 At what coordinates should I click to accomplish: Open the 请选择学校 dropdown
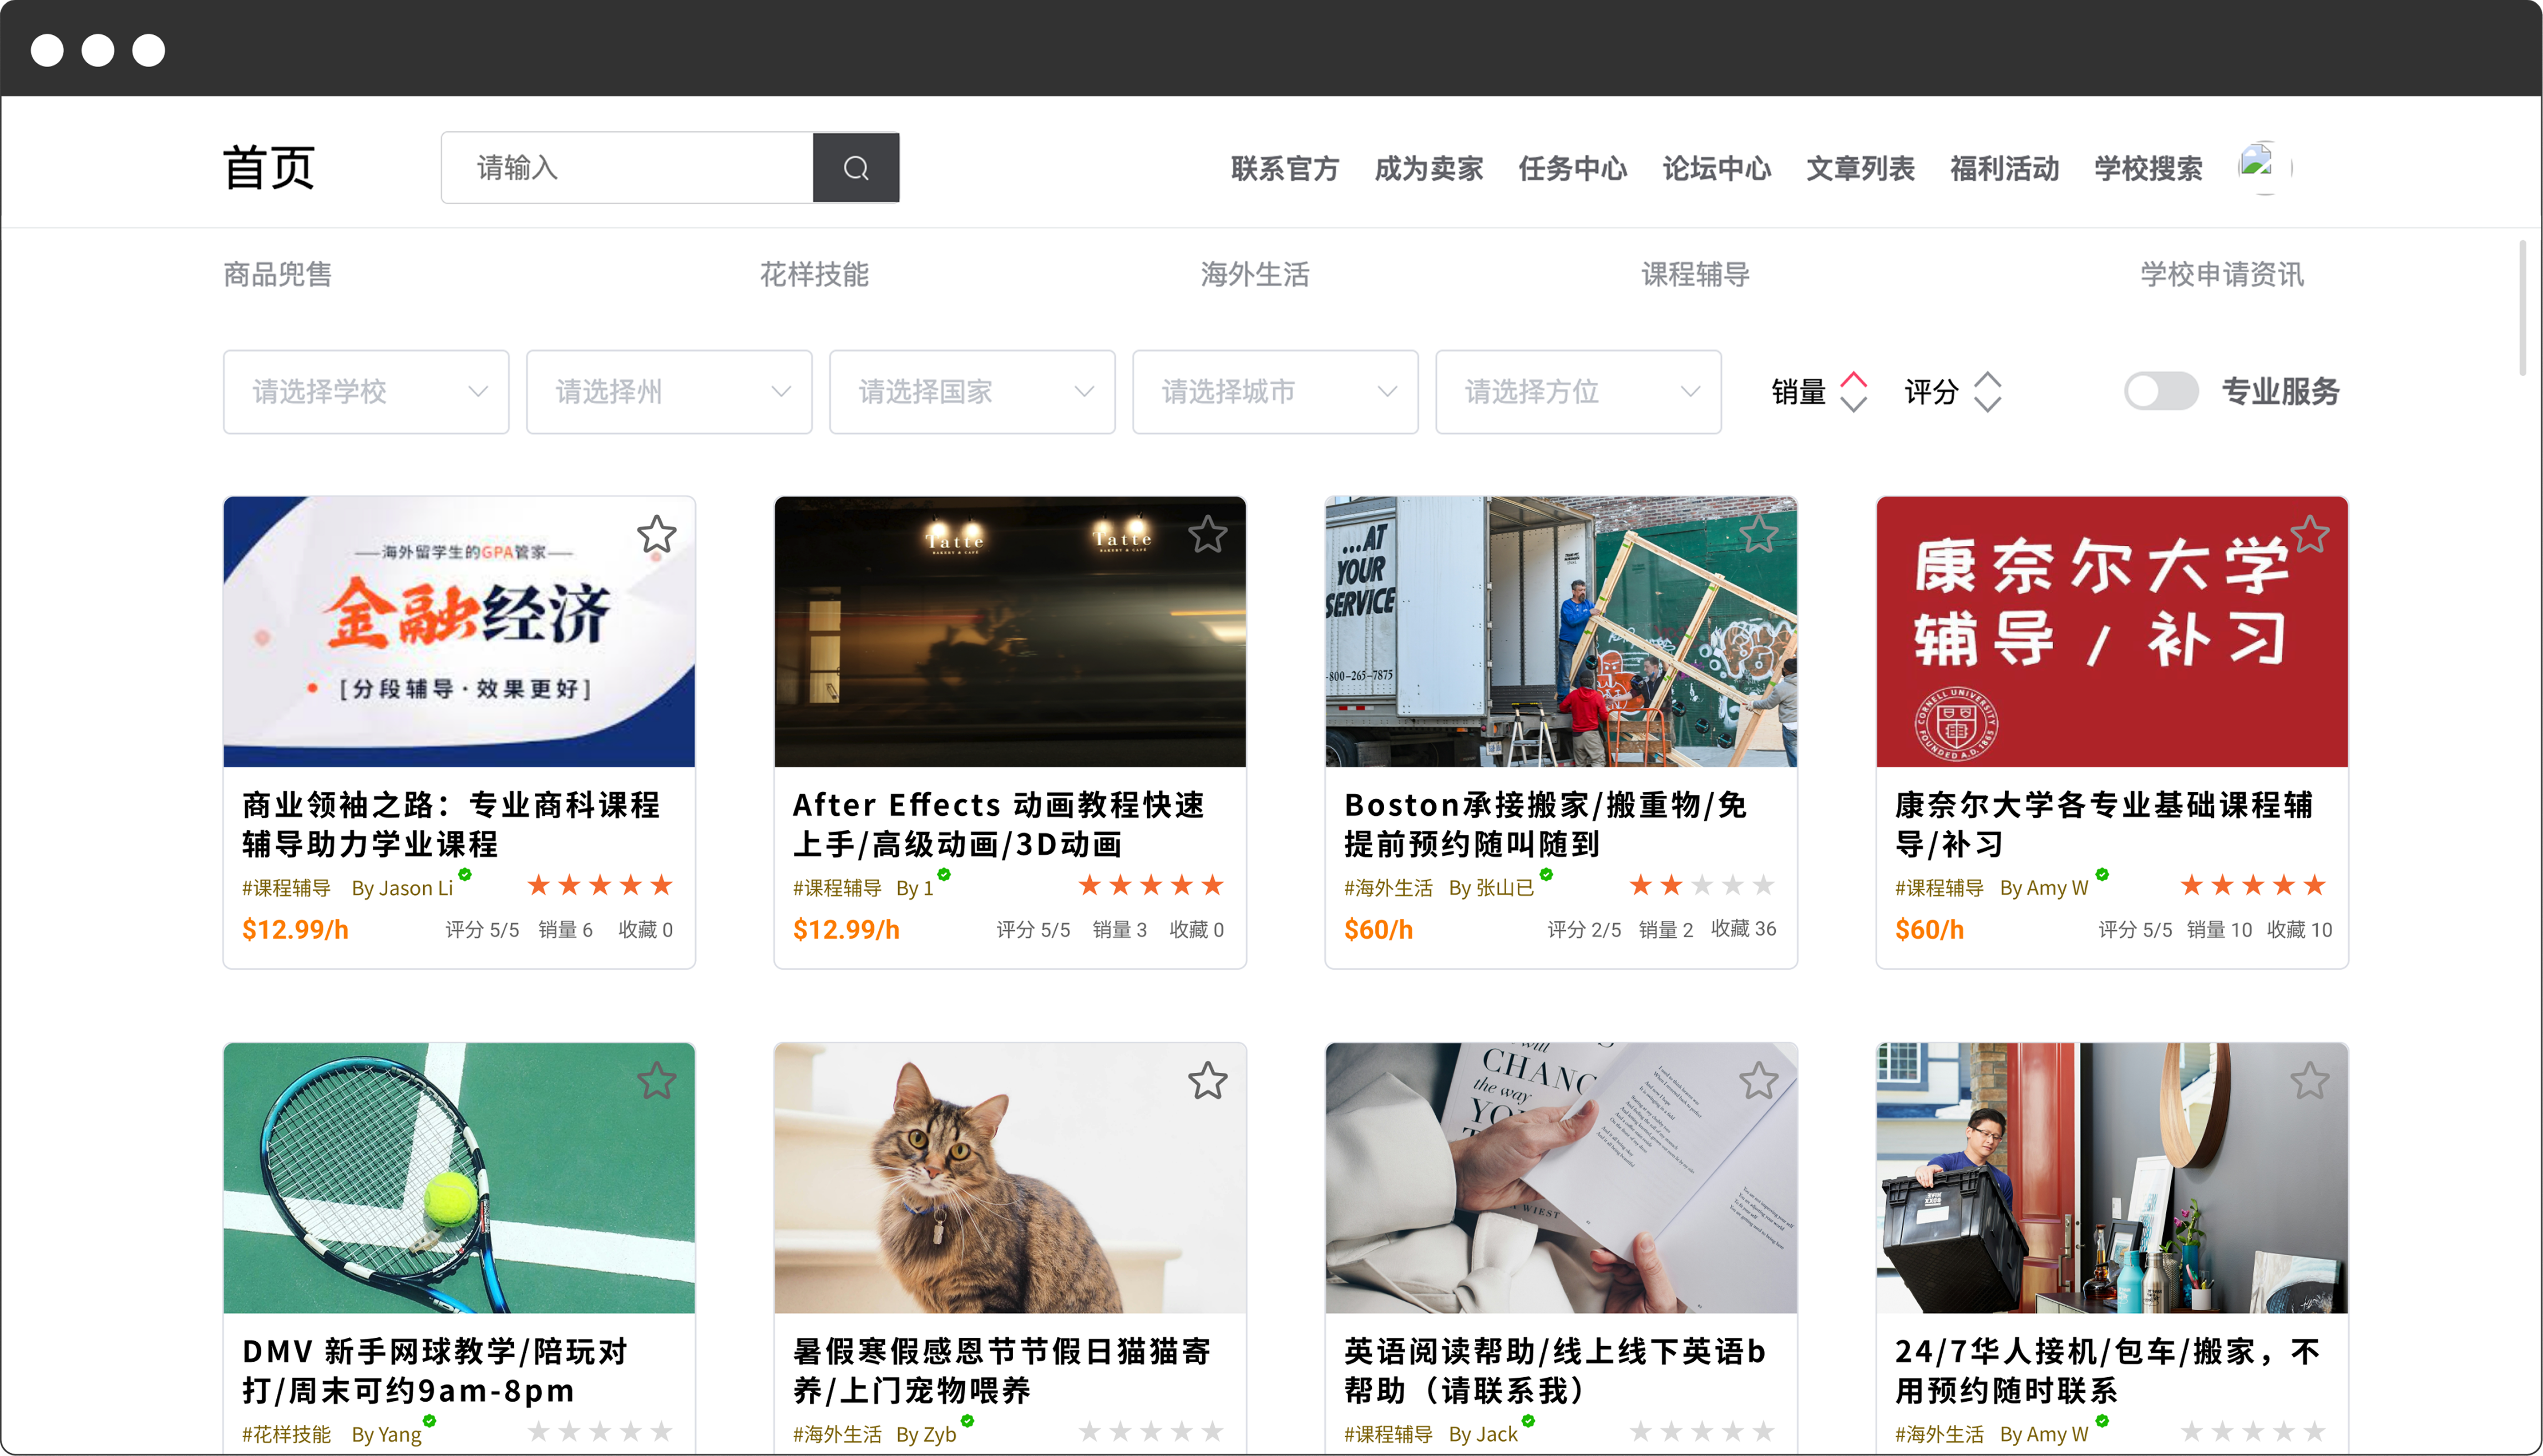(366, 392)
